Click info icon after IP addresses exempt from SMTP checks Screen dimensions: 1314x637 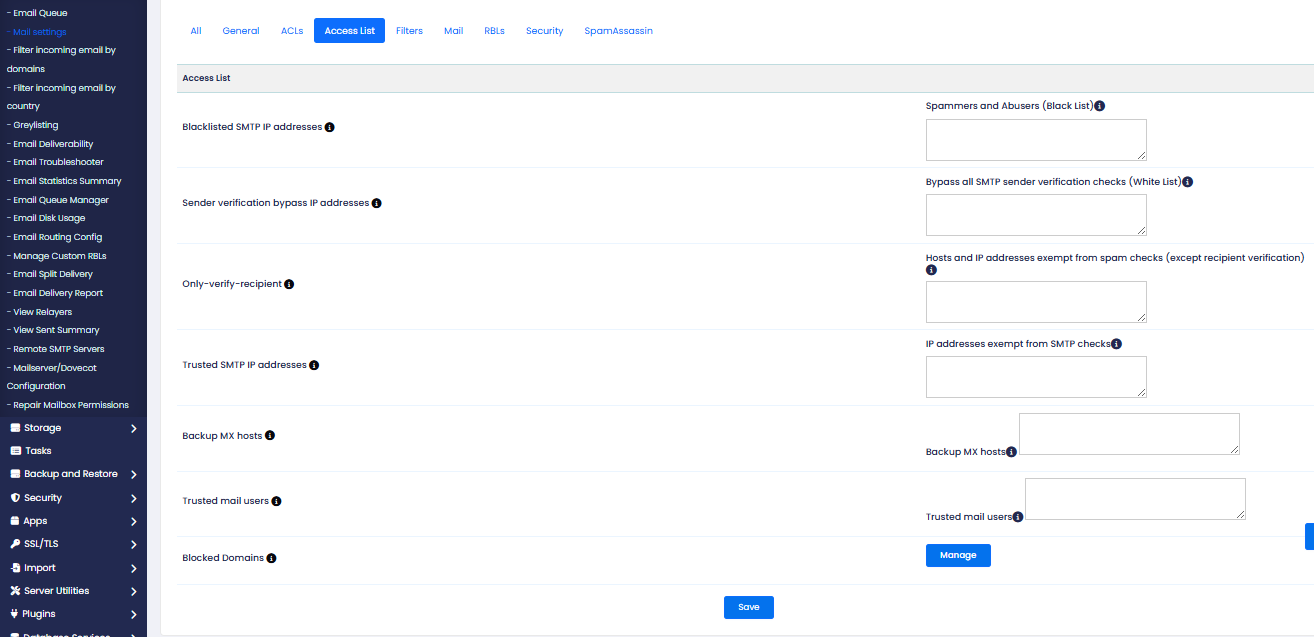(x=1117, y=344)
